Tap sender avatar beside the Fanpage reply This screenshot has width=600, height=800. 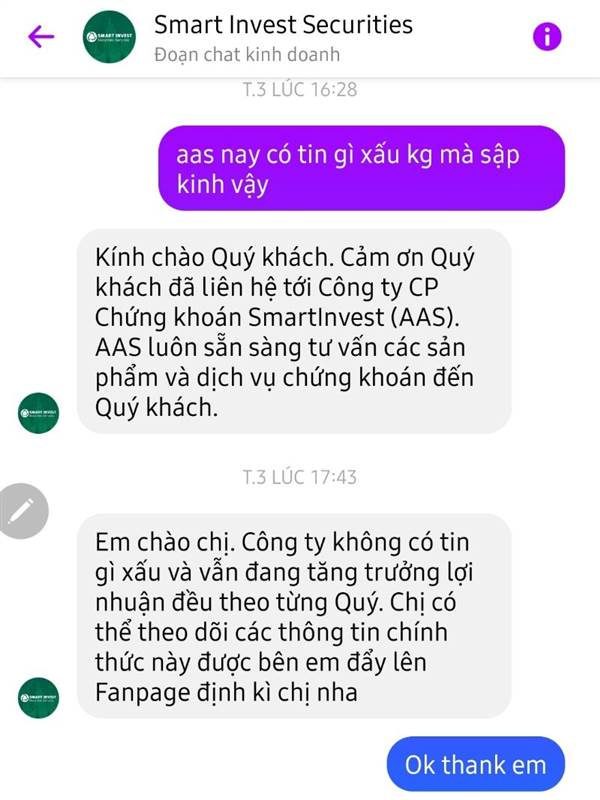click(38, 697)
